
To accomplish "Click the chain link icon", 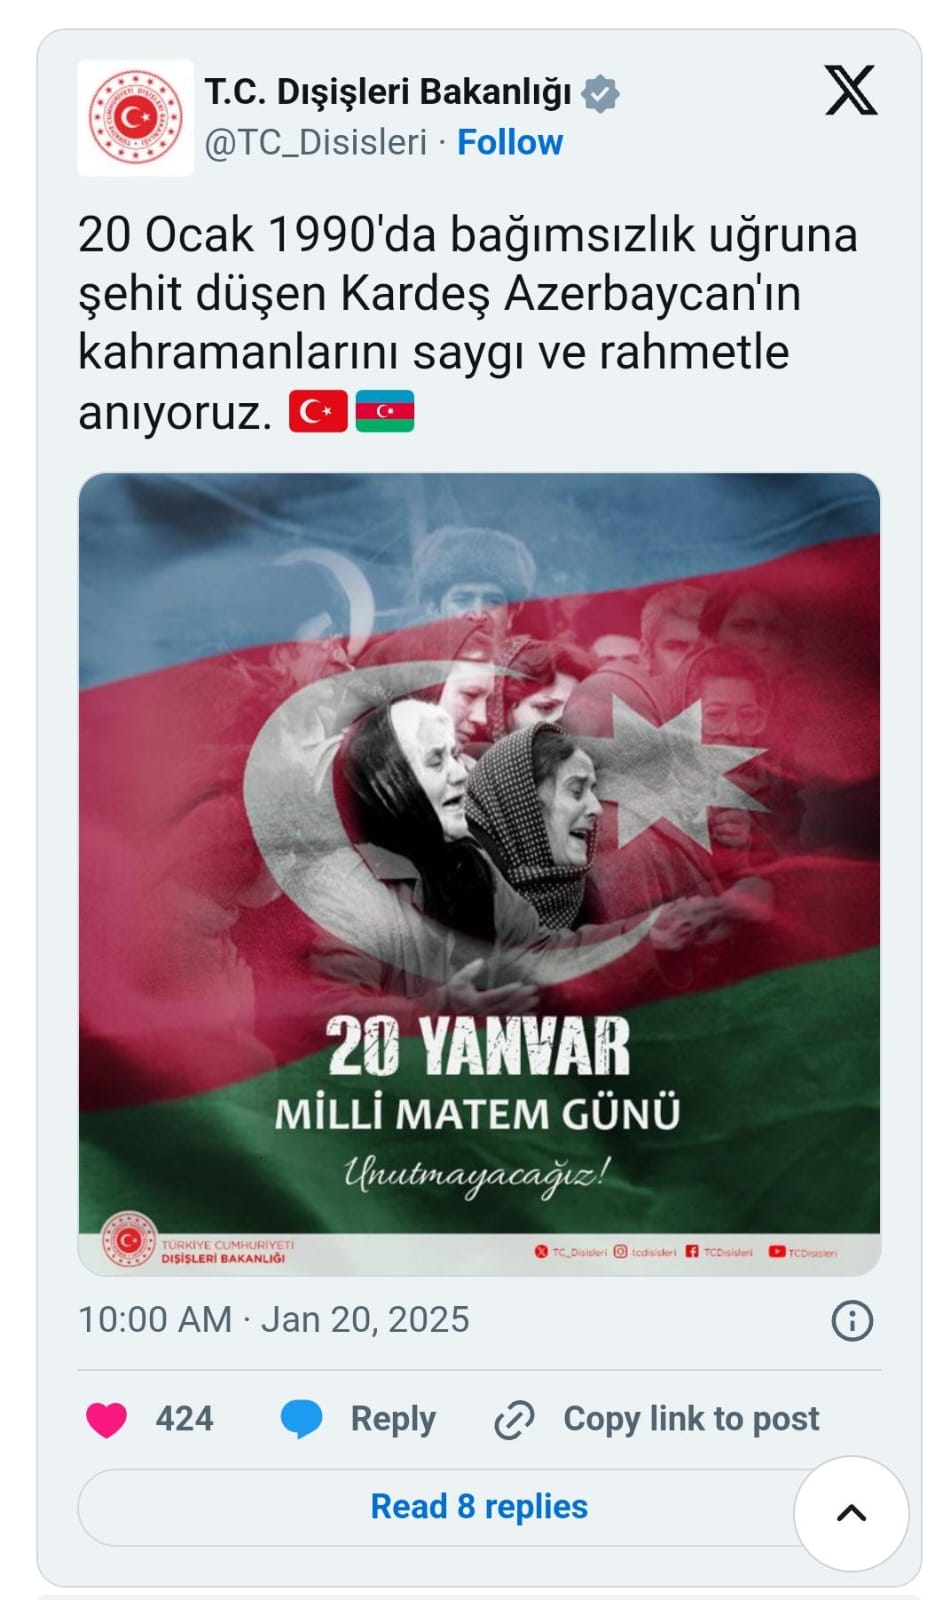I will [514, 1420].
